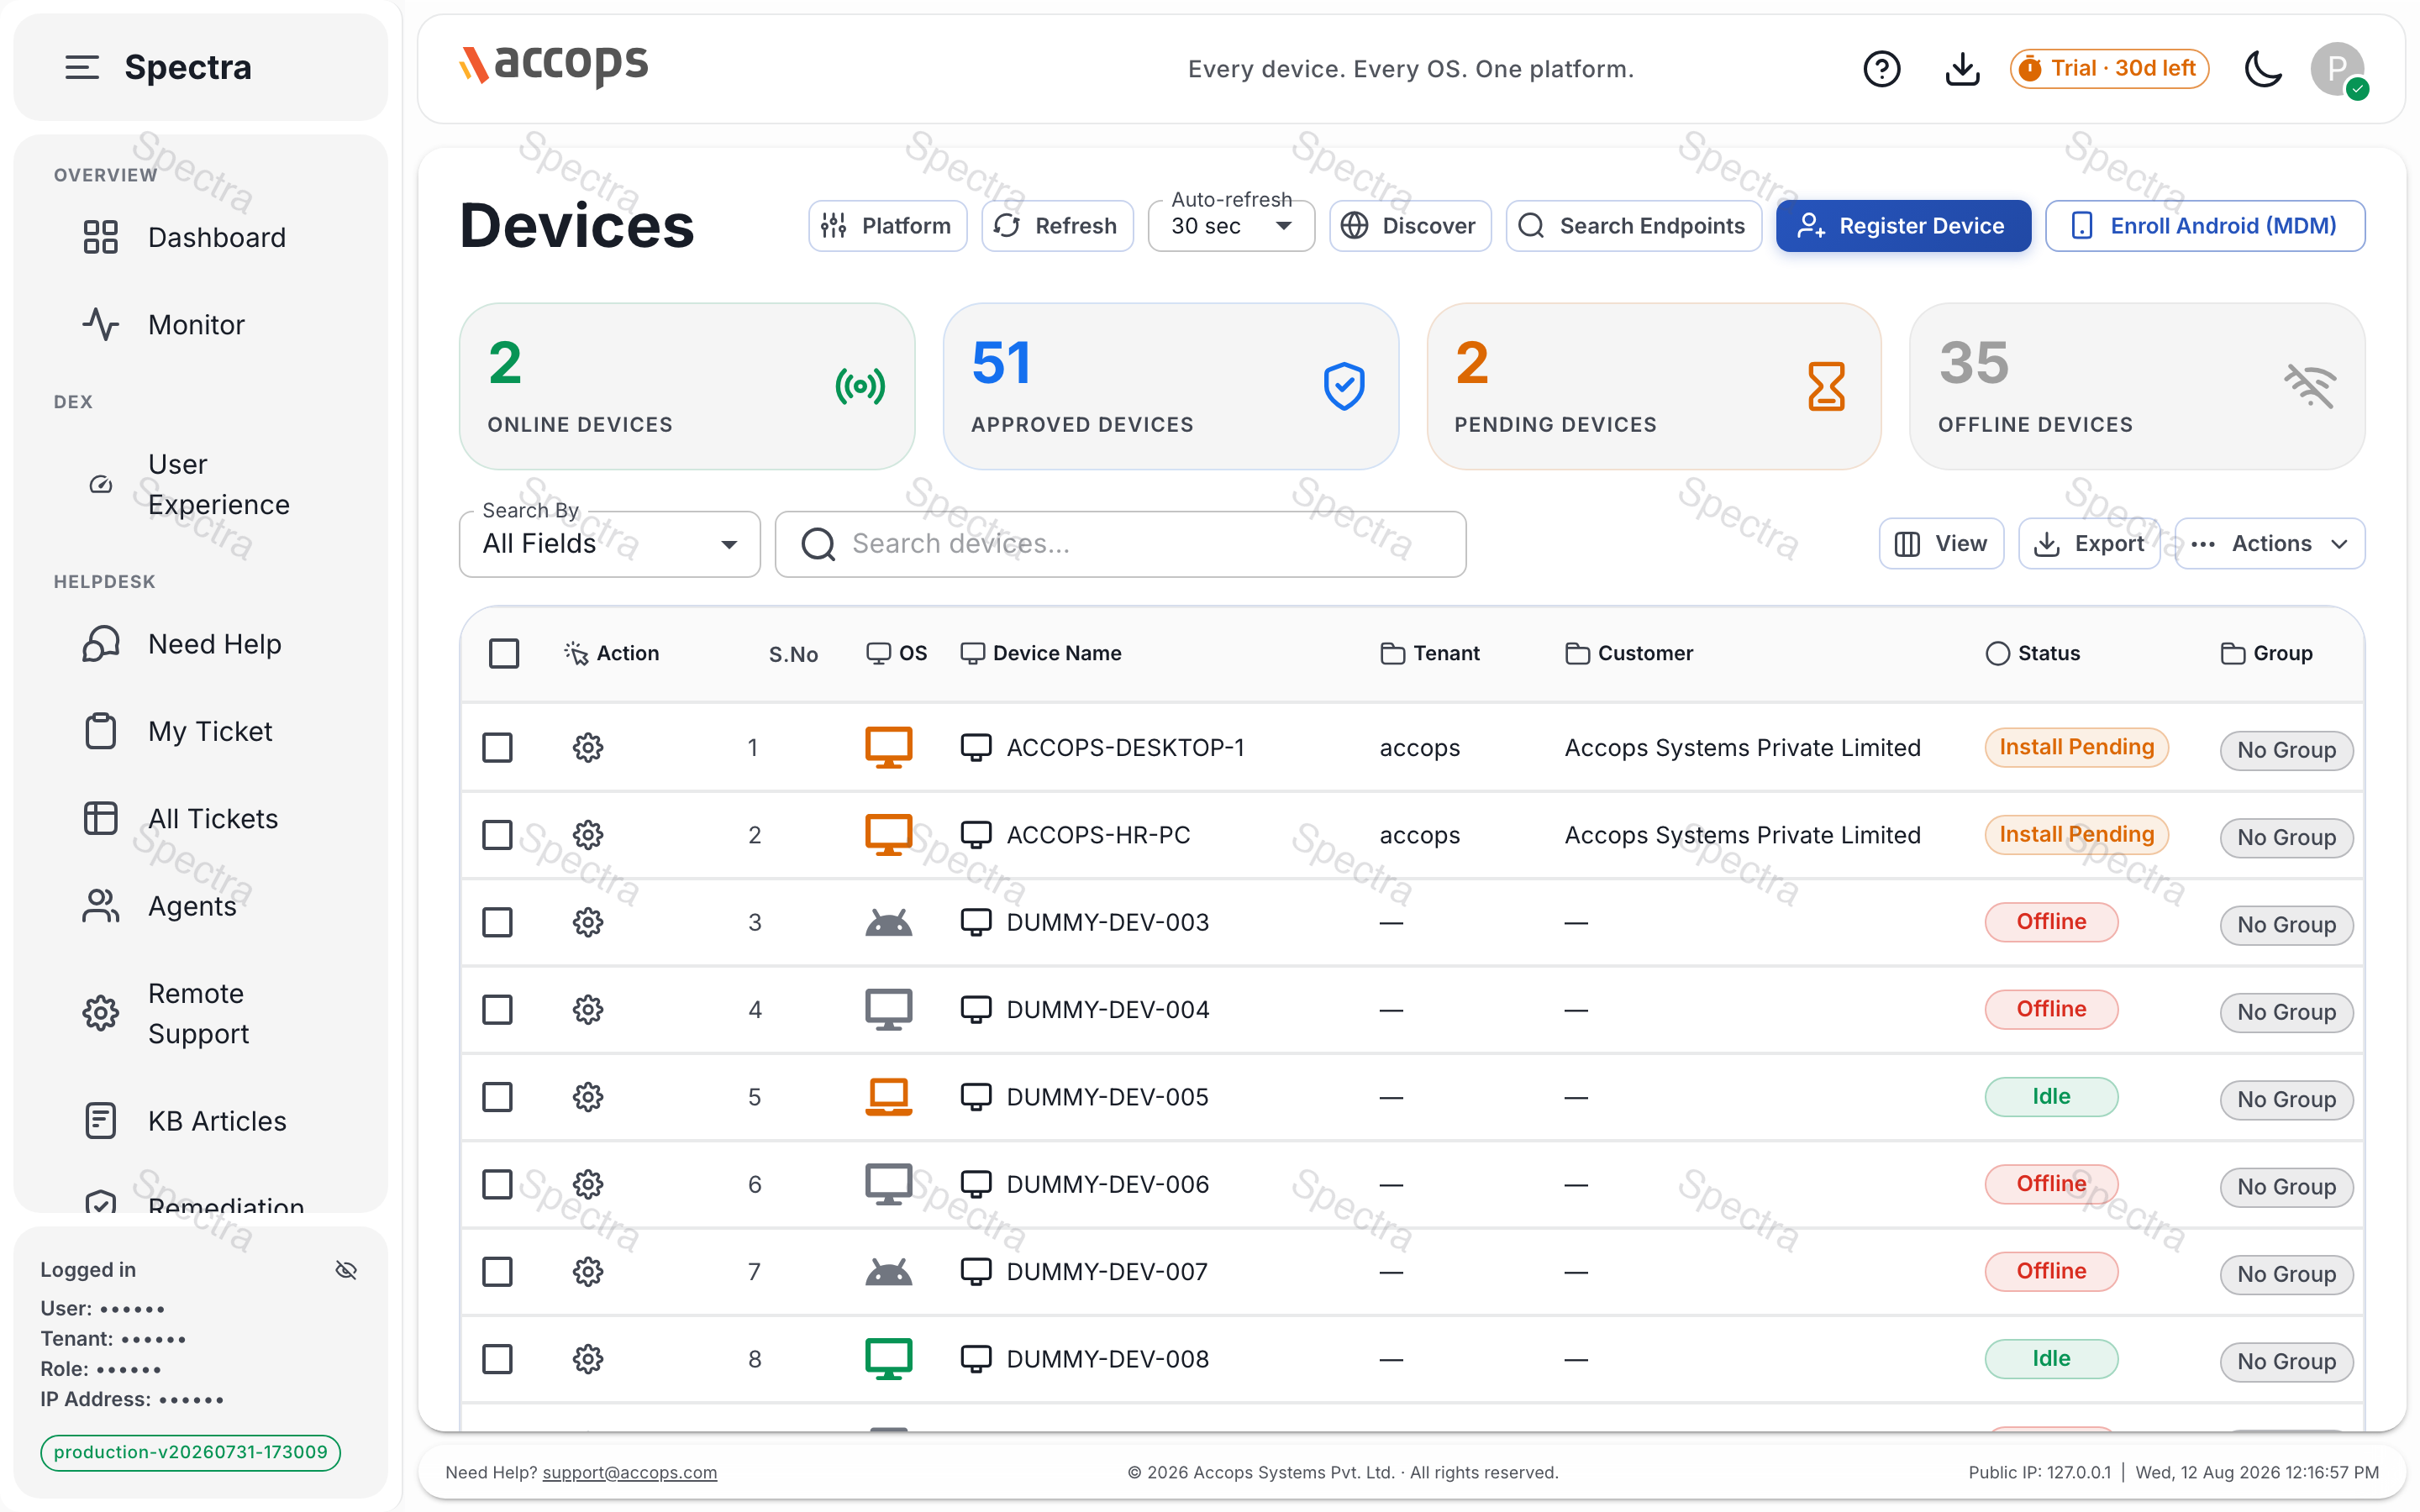Open My Ticket in sidebar
2420x1512 pixels.
pos(200,731)
